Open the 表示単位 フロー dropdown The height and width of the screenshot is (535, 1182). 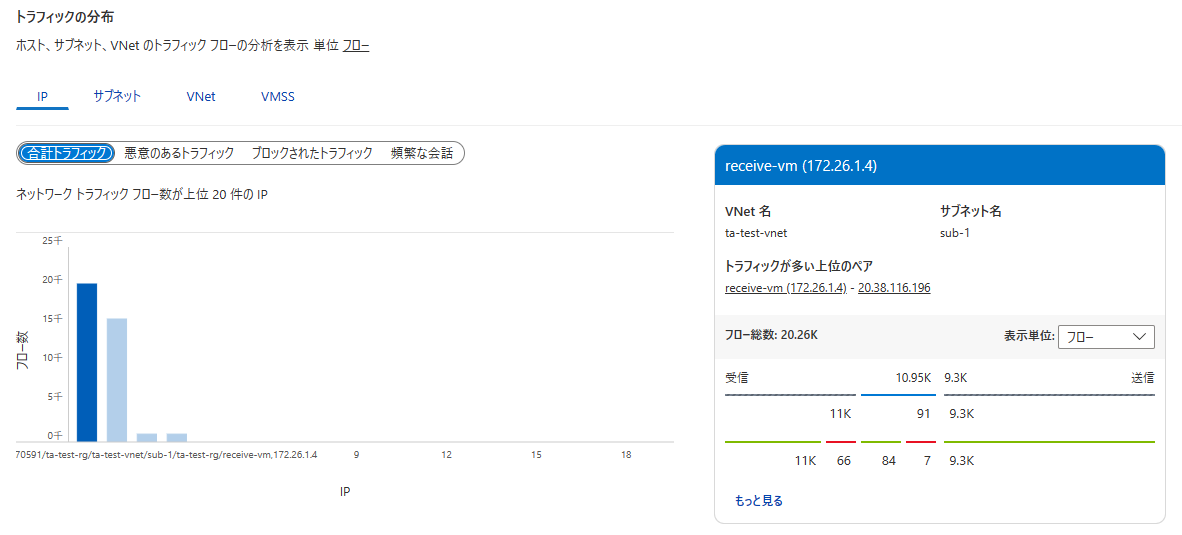click(1106, 337)
